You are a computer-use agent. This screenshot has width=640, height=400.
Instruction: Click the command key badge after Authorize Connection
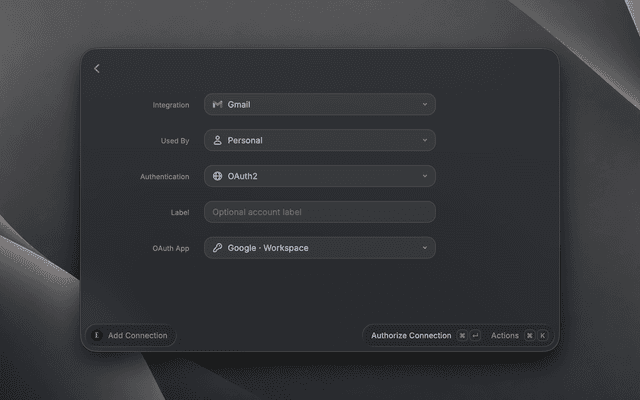462,336
